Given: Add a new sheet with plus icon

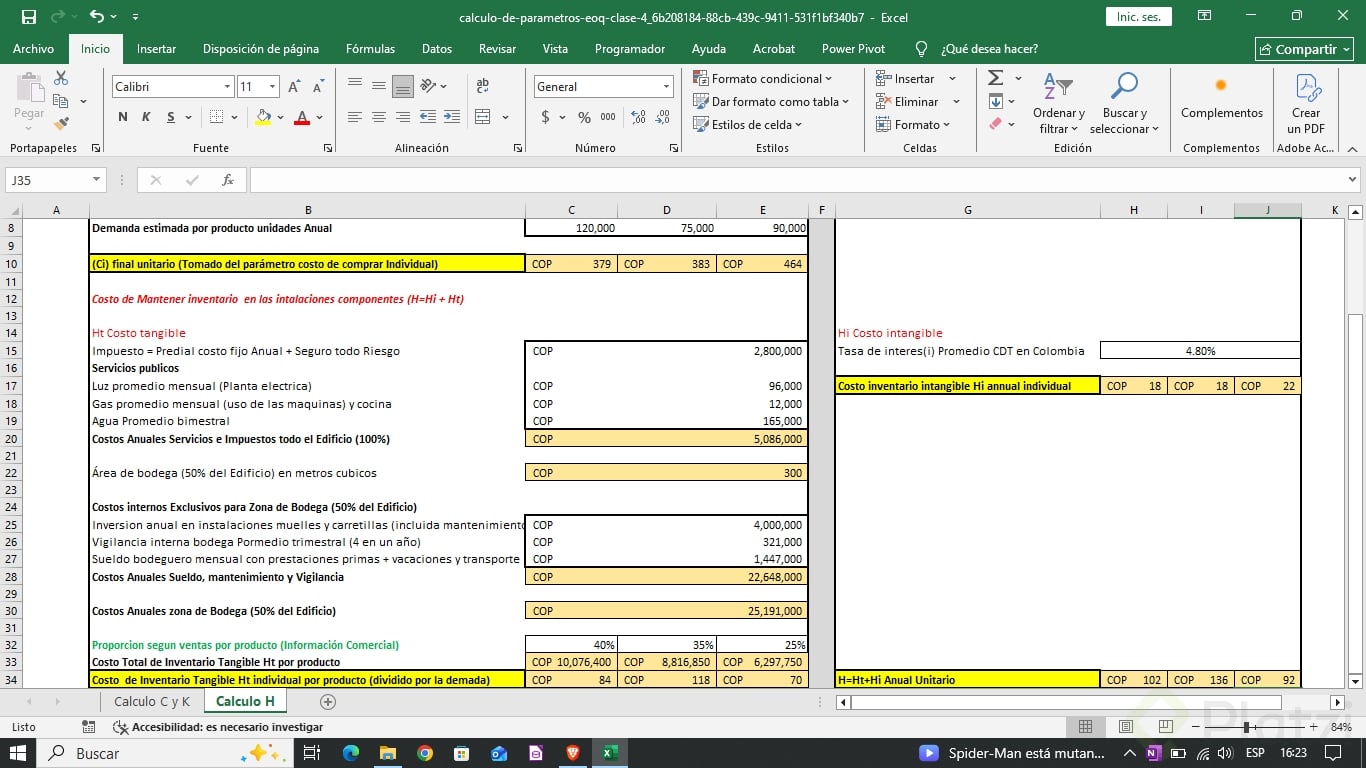Looking at the screenshot, I should 327,702.
